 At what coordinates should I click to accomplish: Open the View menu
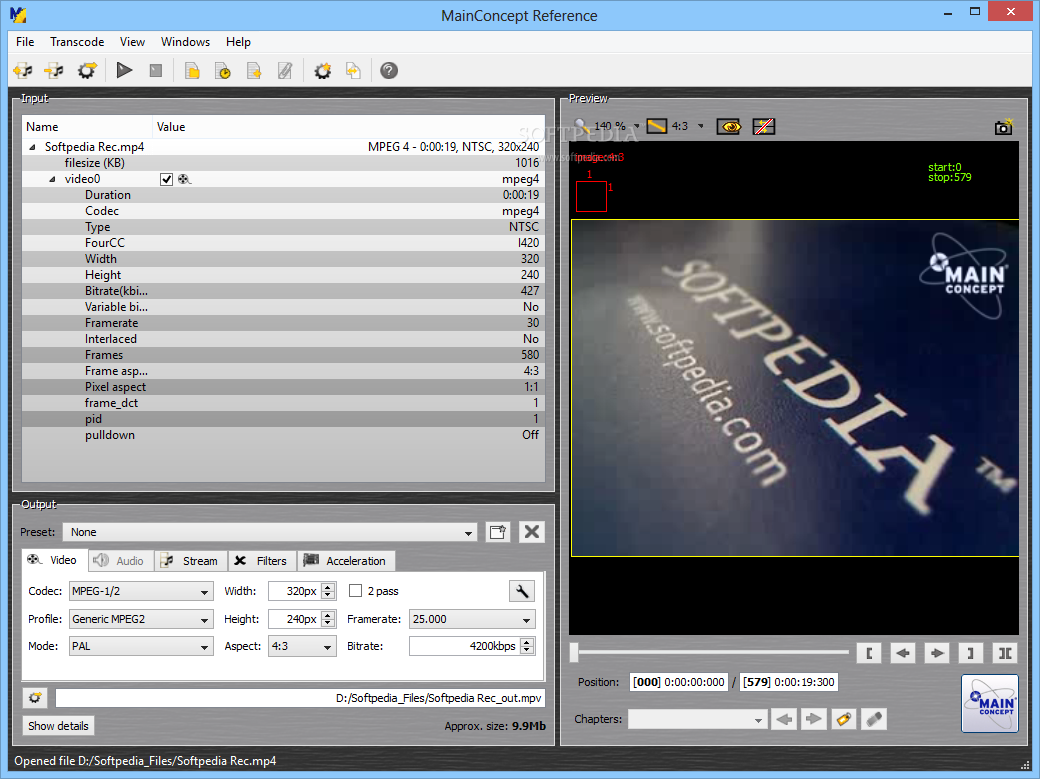coord(132,42)
